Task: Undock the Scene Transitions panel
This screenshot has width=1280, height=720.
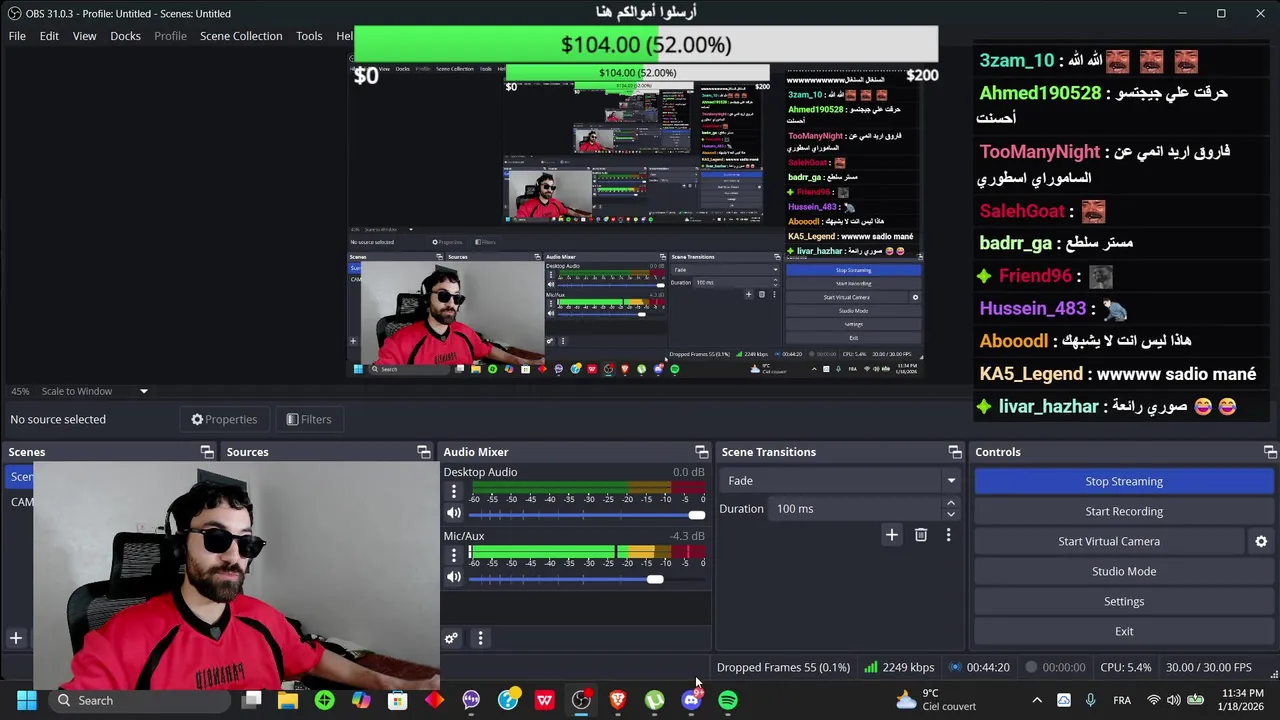Action: (955, 452)
